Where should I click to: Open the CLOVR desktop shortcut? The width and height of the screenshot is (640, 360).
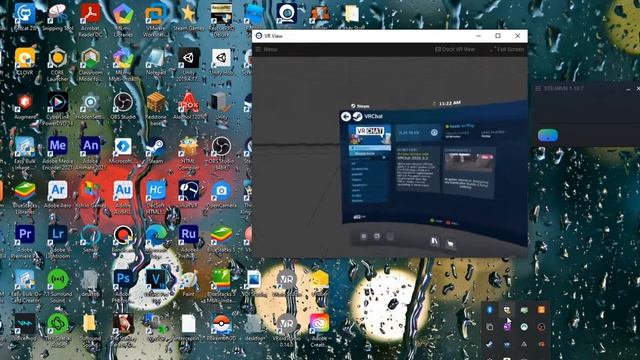[25, 61]
